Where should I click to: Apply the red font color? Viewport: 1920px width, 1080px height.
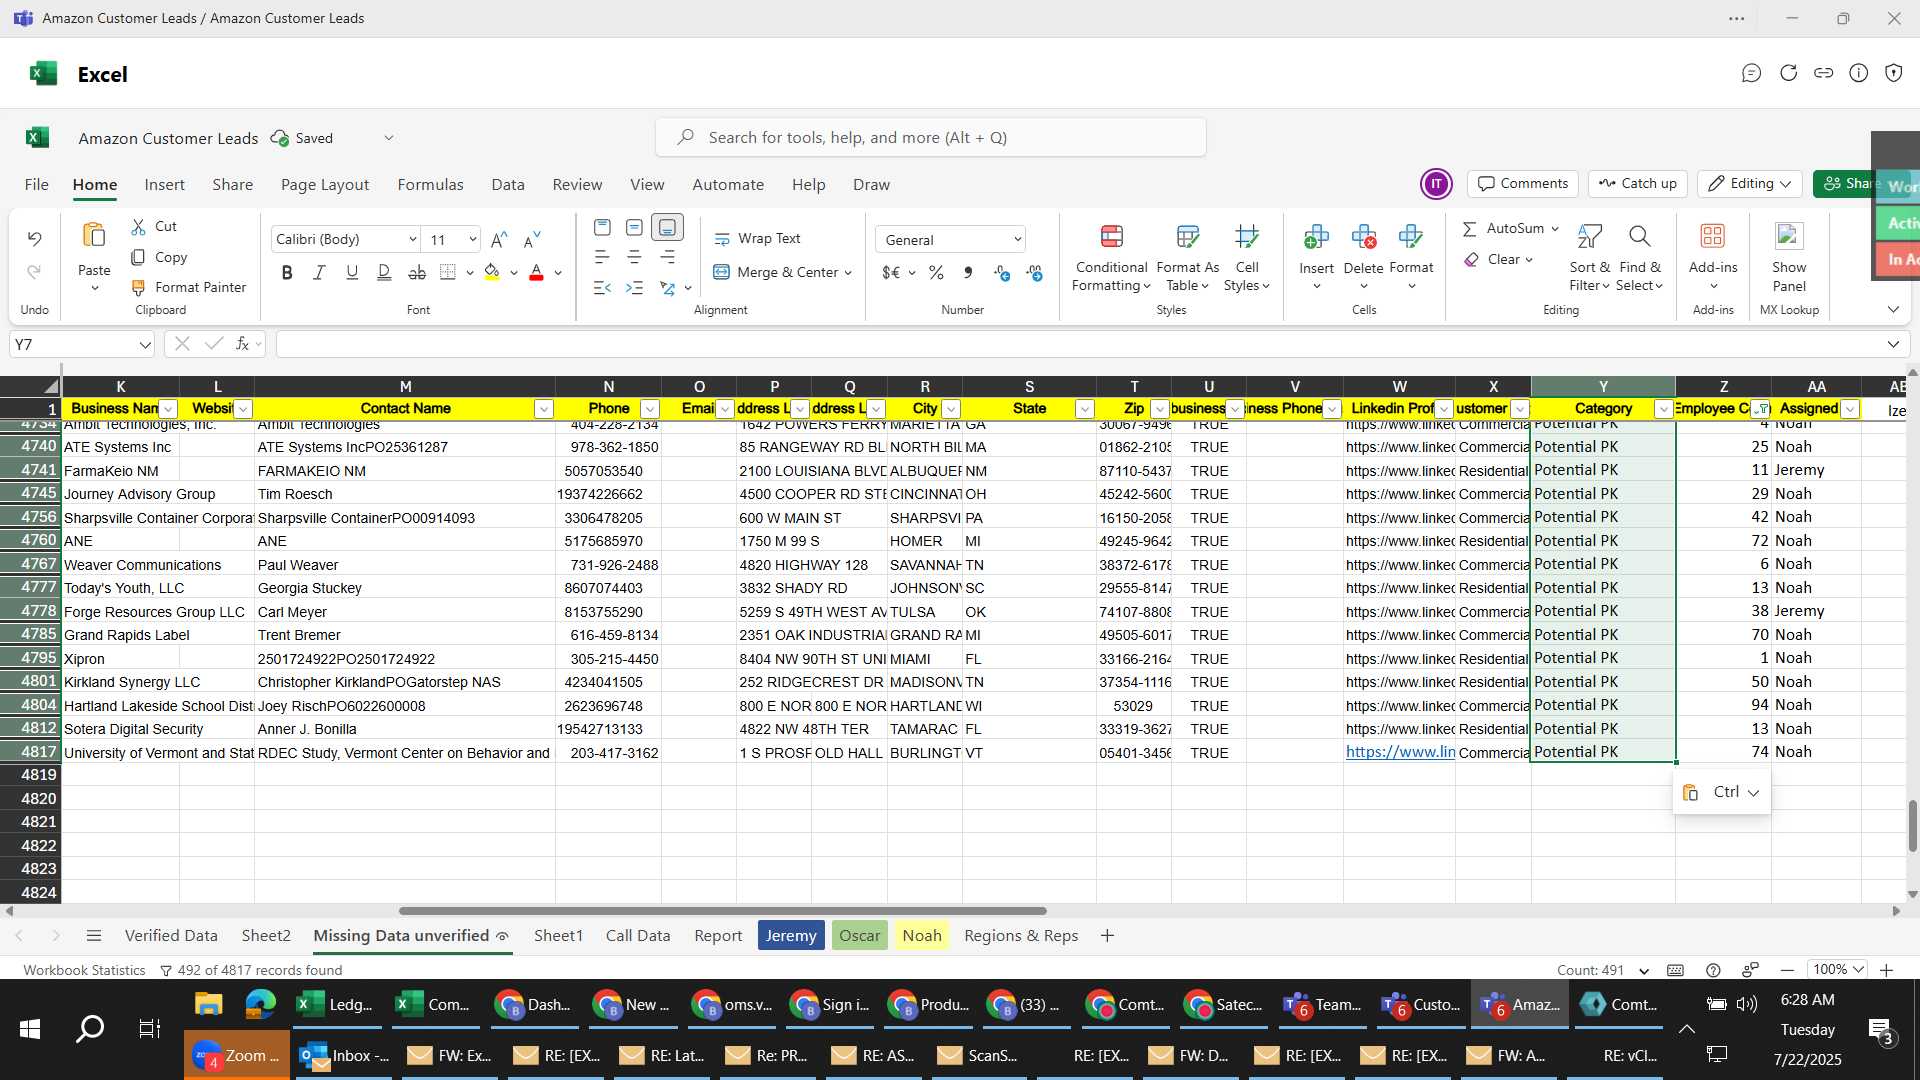click(536, 272)
